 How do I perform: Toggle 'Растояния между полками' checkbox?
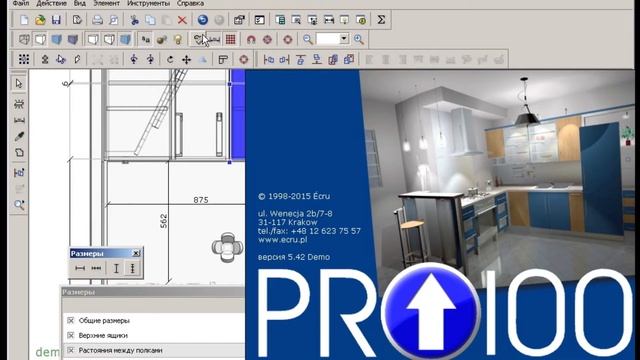click(x=71, y=350)
